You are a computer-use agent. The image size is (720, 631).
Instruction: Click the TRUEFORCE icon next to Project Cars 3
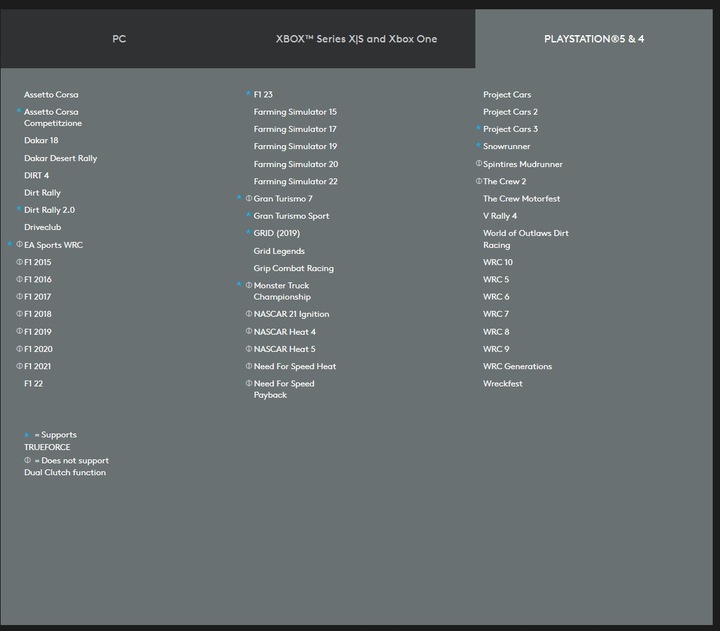click(x=478, y=129)
